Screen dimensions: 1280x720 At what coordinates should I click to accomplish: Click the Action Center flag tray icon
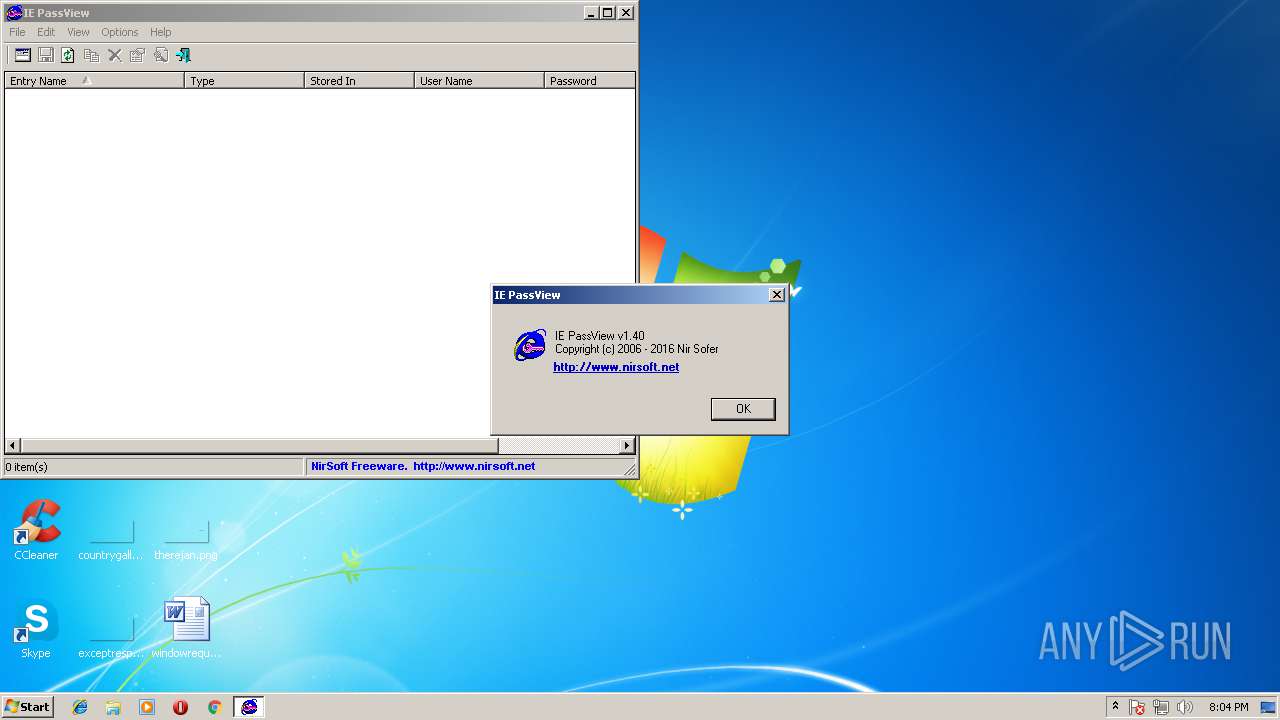tap(1137, 707)
